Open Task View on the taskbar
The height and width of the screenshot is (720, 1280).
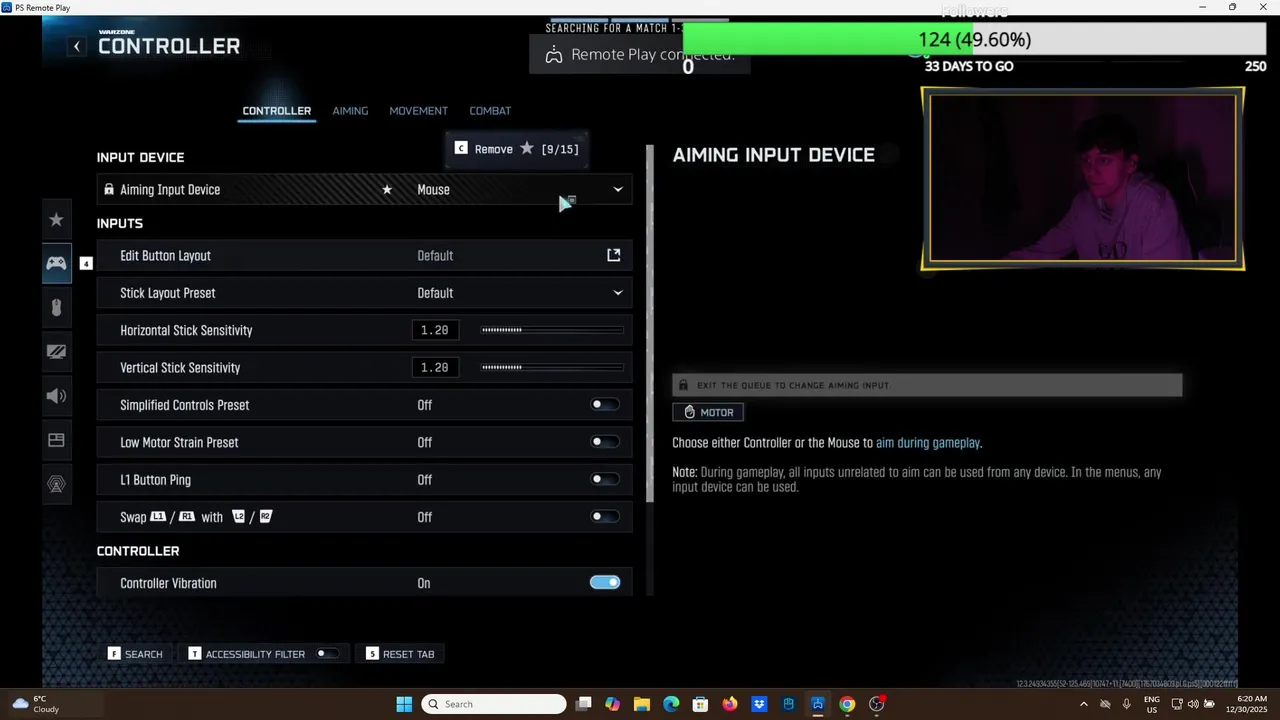584,704
